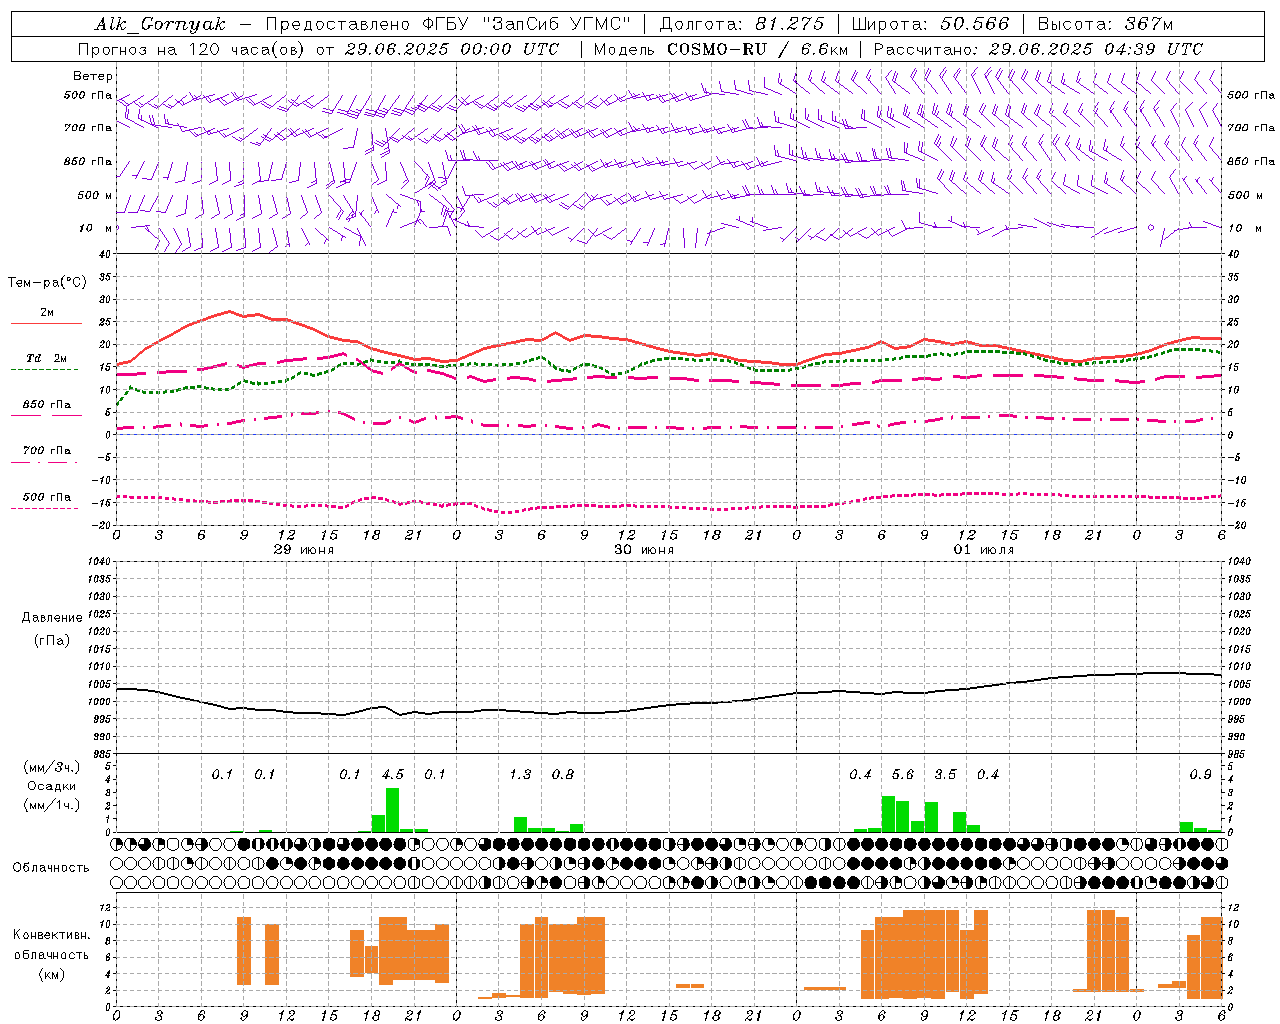Click Рассчитано: 29.06.2025 04:39 UTC timestamp

(1038, 49)
